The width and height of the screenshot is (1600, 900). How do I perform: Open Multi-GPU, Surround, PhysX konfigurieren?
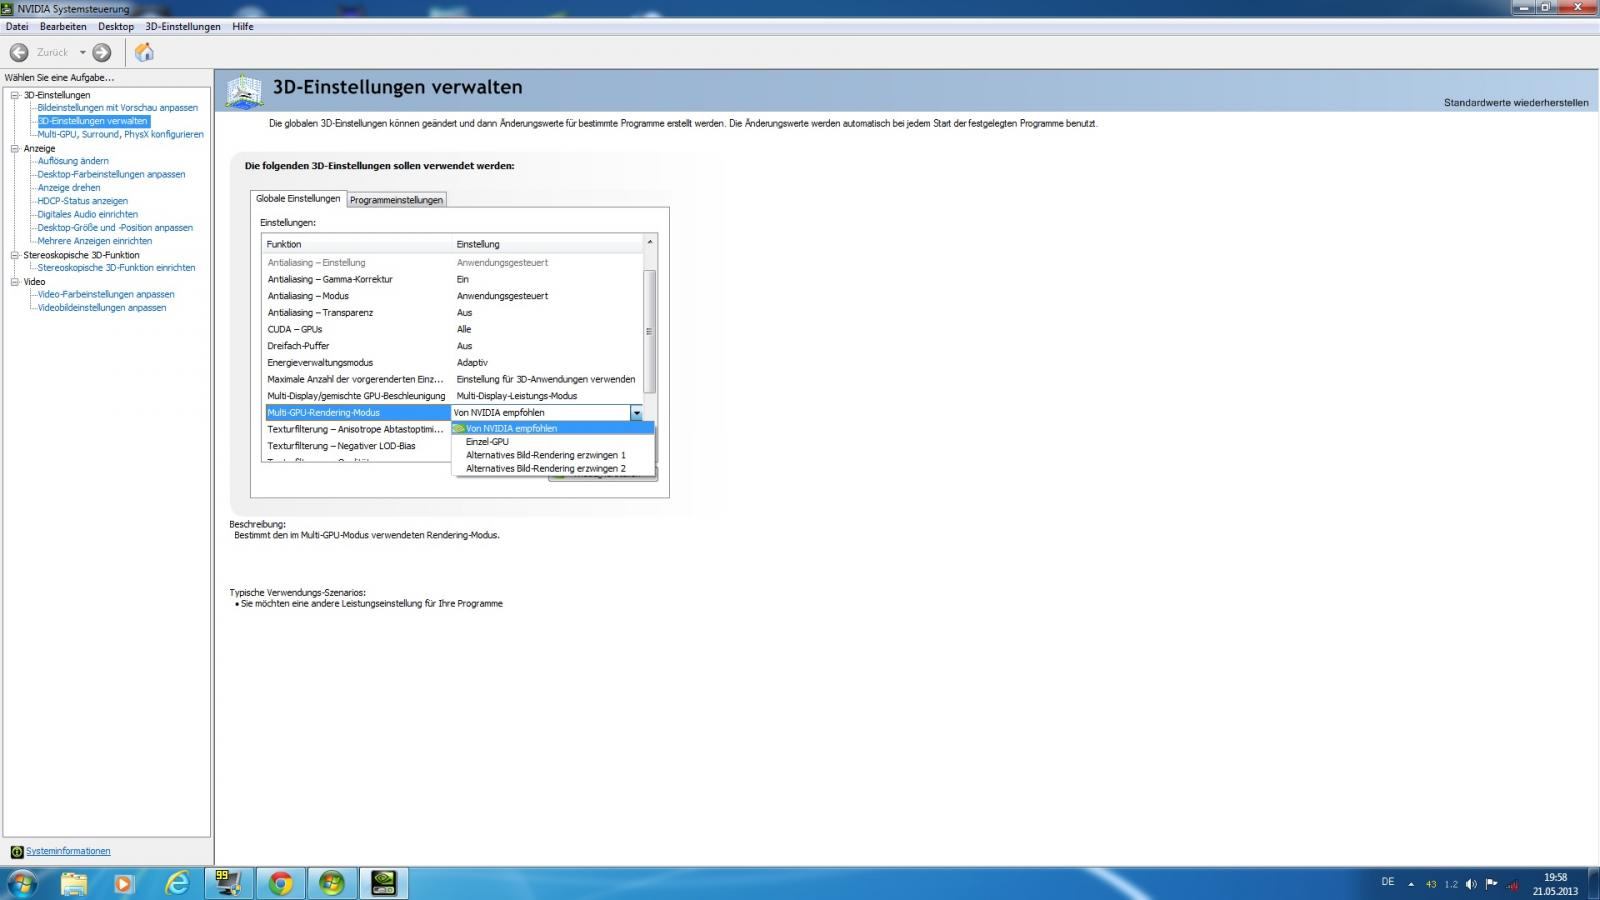coord(120,134)
